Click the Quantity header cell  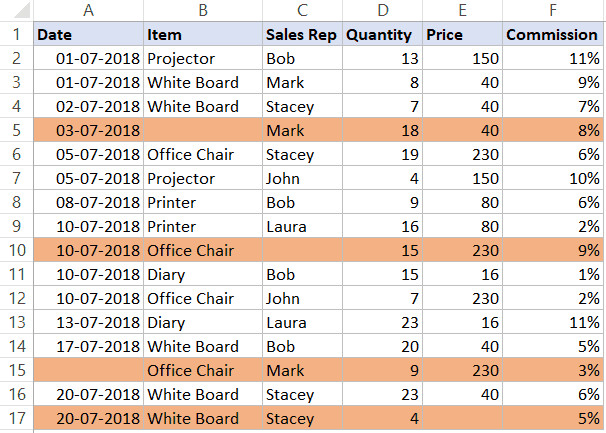[x=382, y=34]
